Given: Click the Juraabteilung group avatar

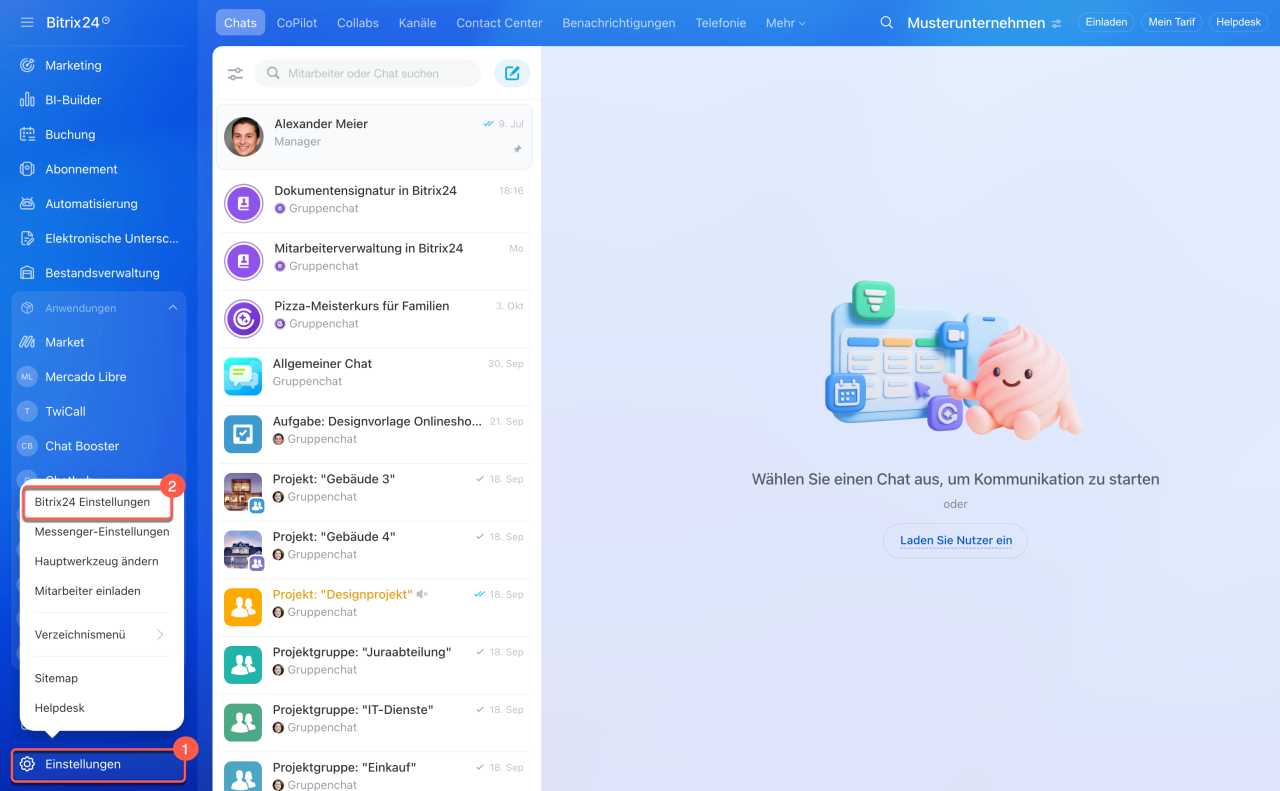Looking at the screenshot, I should click(243, 664).
